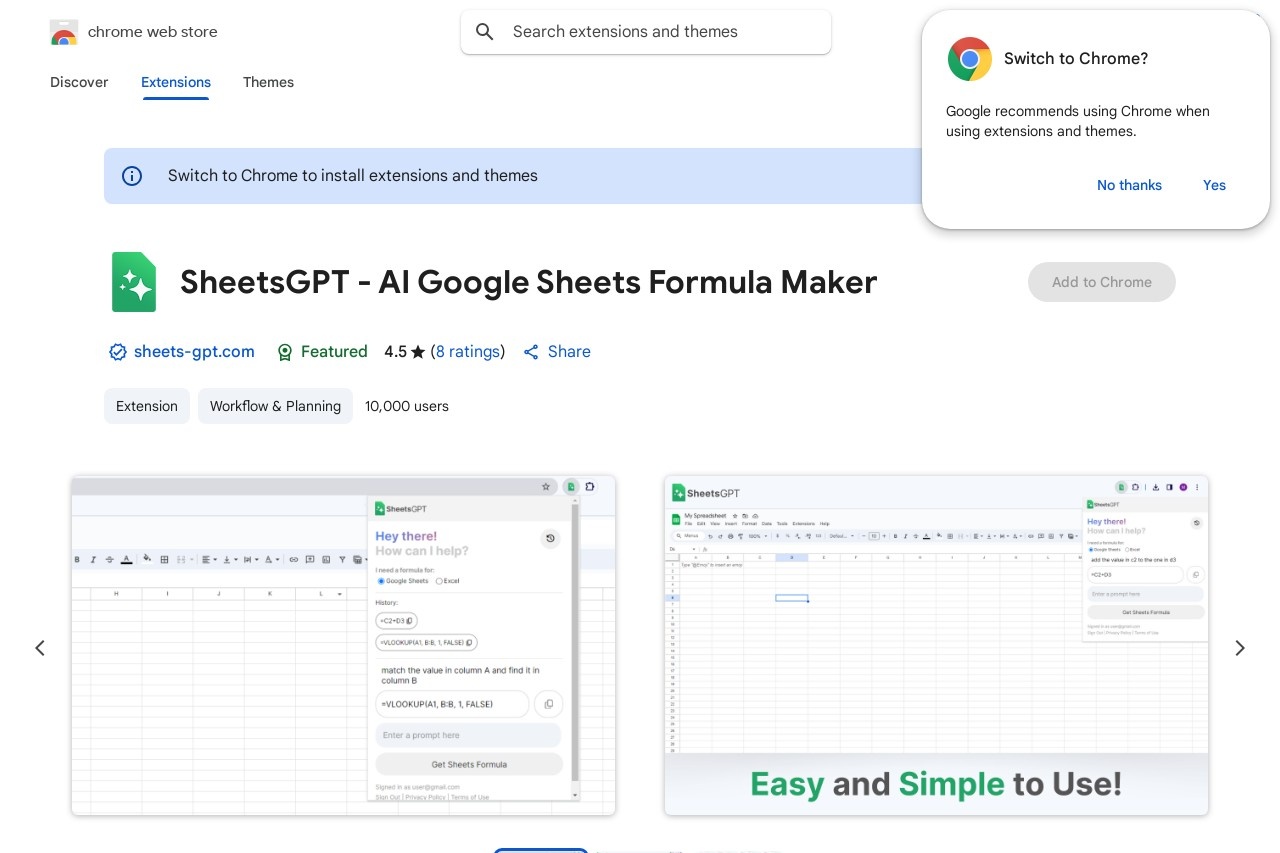The width and height of the screenshot is (1280, 853).
Task: Open the Extensions tab
Action: point(176,82)
